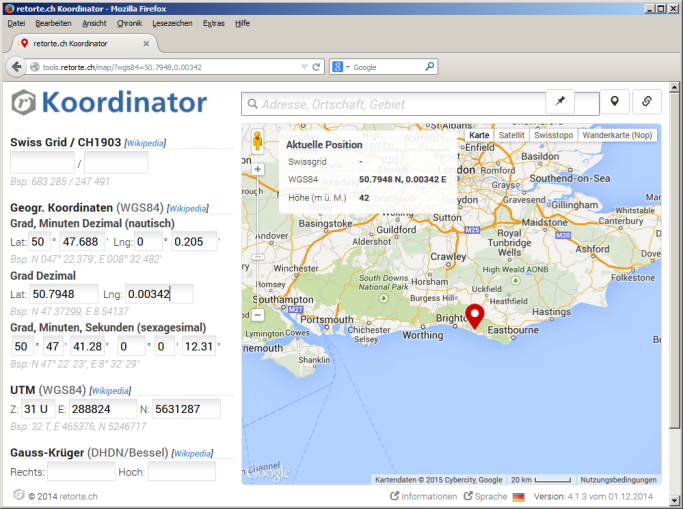Click the retorte logo icon in footer
683x509 pixels.
(19, 495)
